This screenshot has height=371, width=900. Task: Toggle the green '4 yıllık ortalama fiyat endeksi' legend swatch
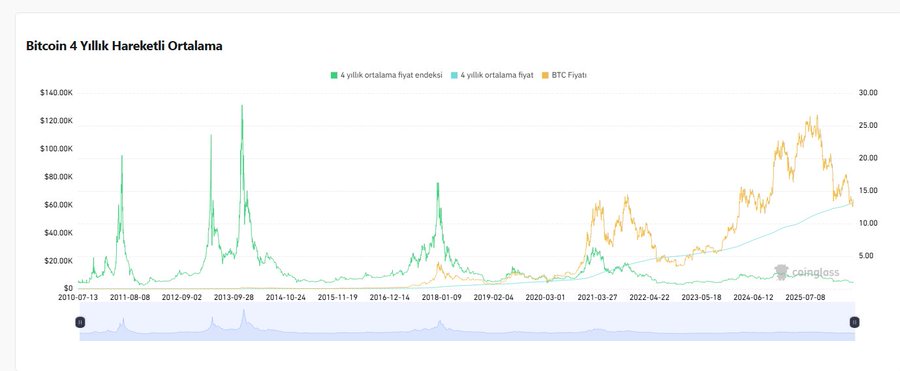pyautogui.click(x=333, y=75)
